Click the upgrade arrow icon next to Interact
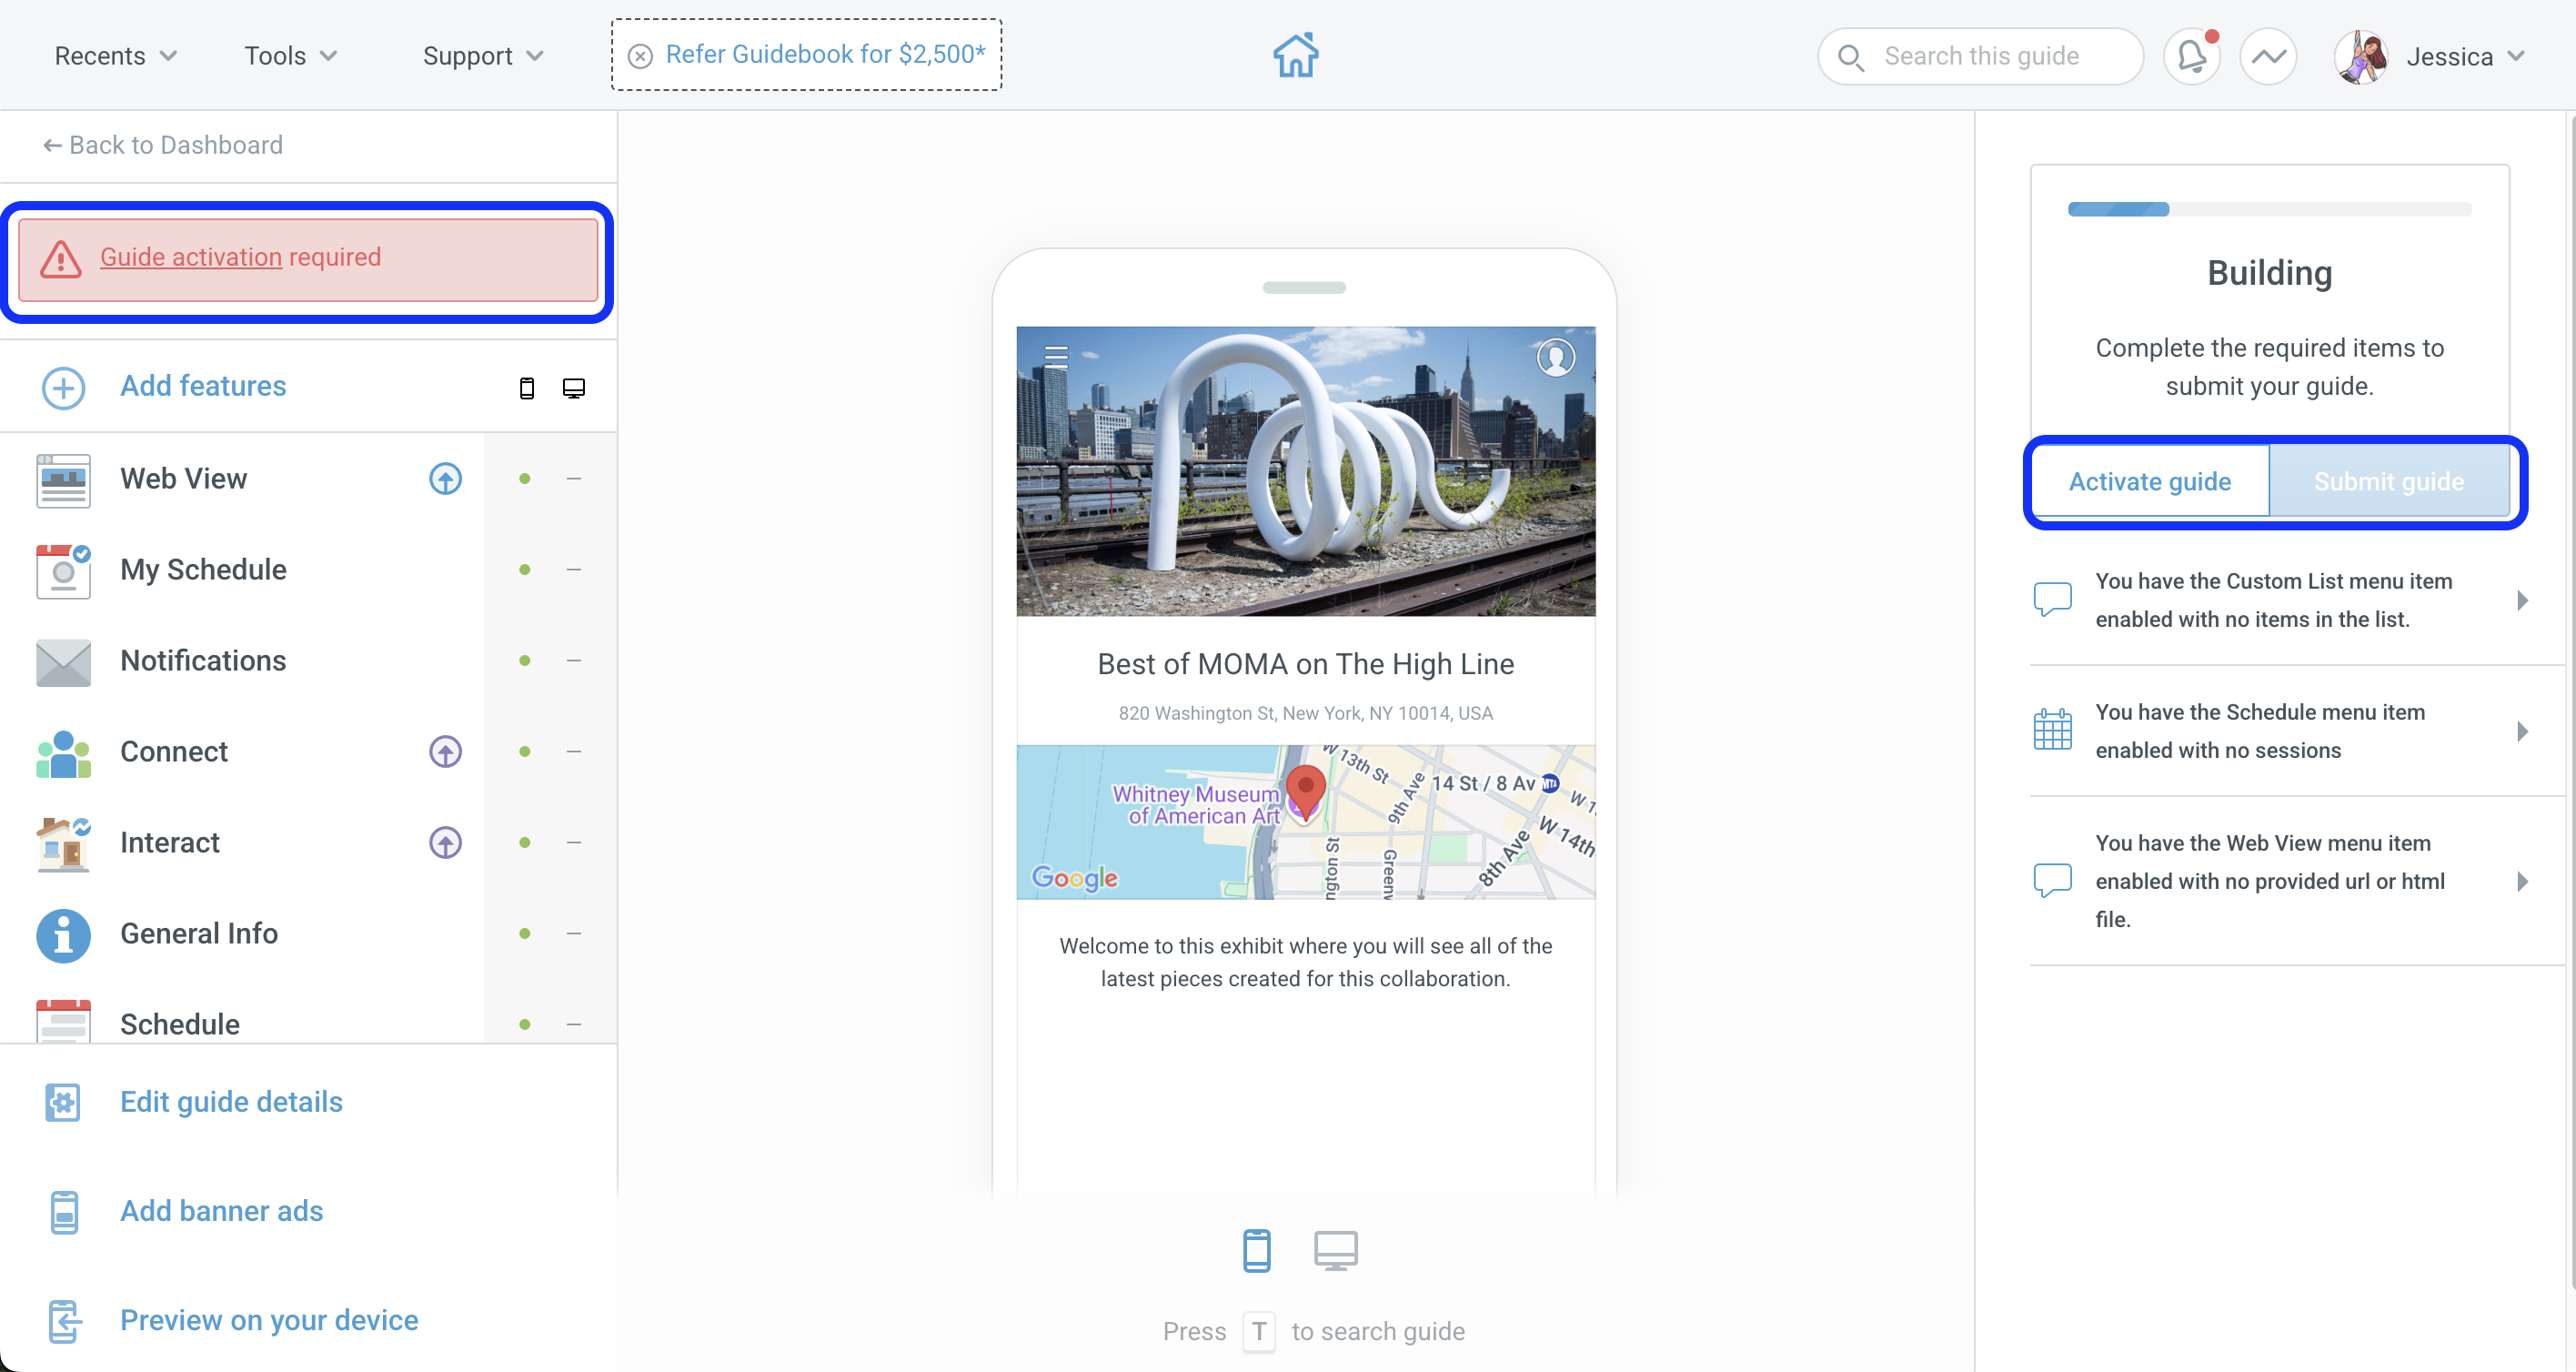 445,843
